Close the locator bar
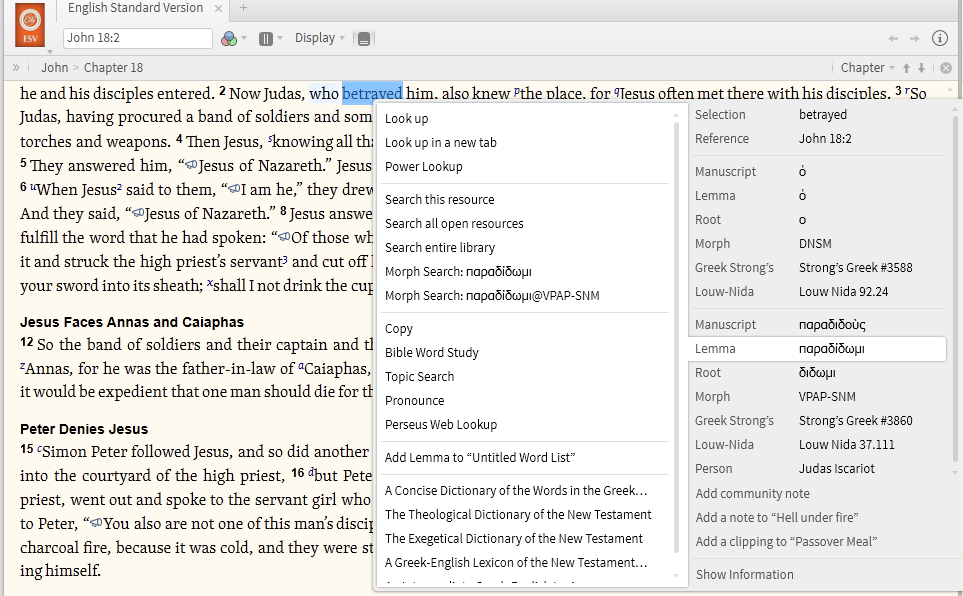Image resolution: width=963 pixels, height=596 pixels. pos(946,68)
